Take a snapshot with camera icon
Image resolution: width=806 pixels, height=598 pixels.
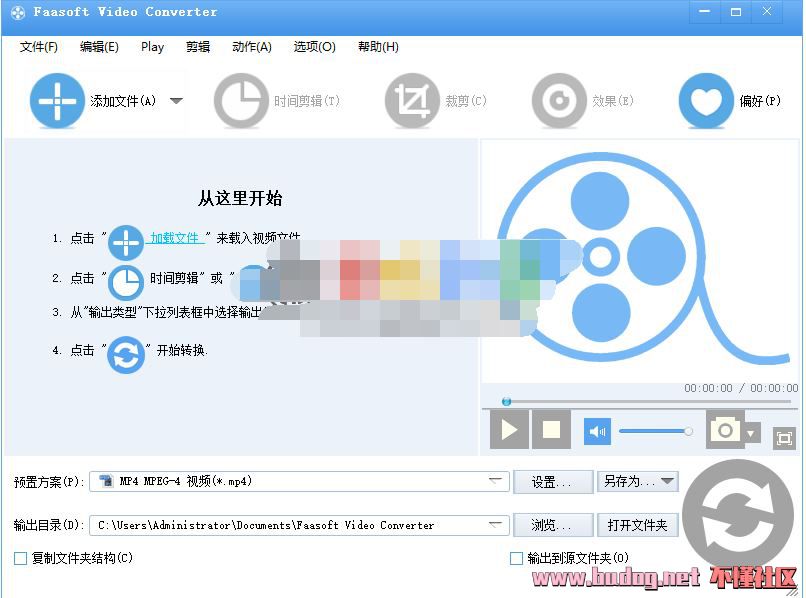[x=725, y=430]
